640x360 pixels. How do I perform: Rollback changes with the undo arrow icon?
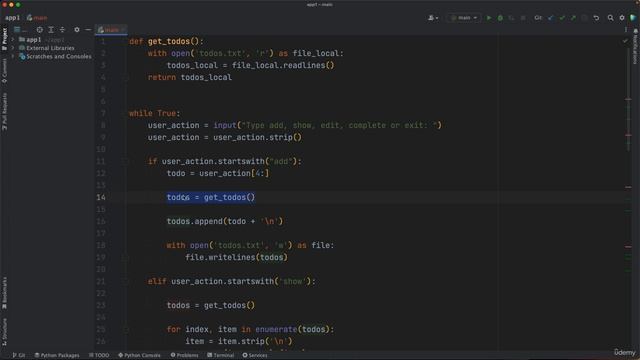coord(596,18)
